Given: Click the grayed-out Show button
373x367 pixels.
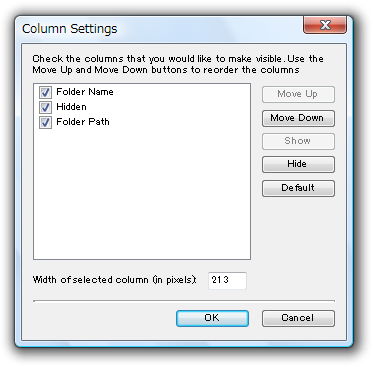Looking at the screenshot, I should tap(298, 141).
